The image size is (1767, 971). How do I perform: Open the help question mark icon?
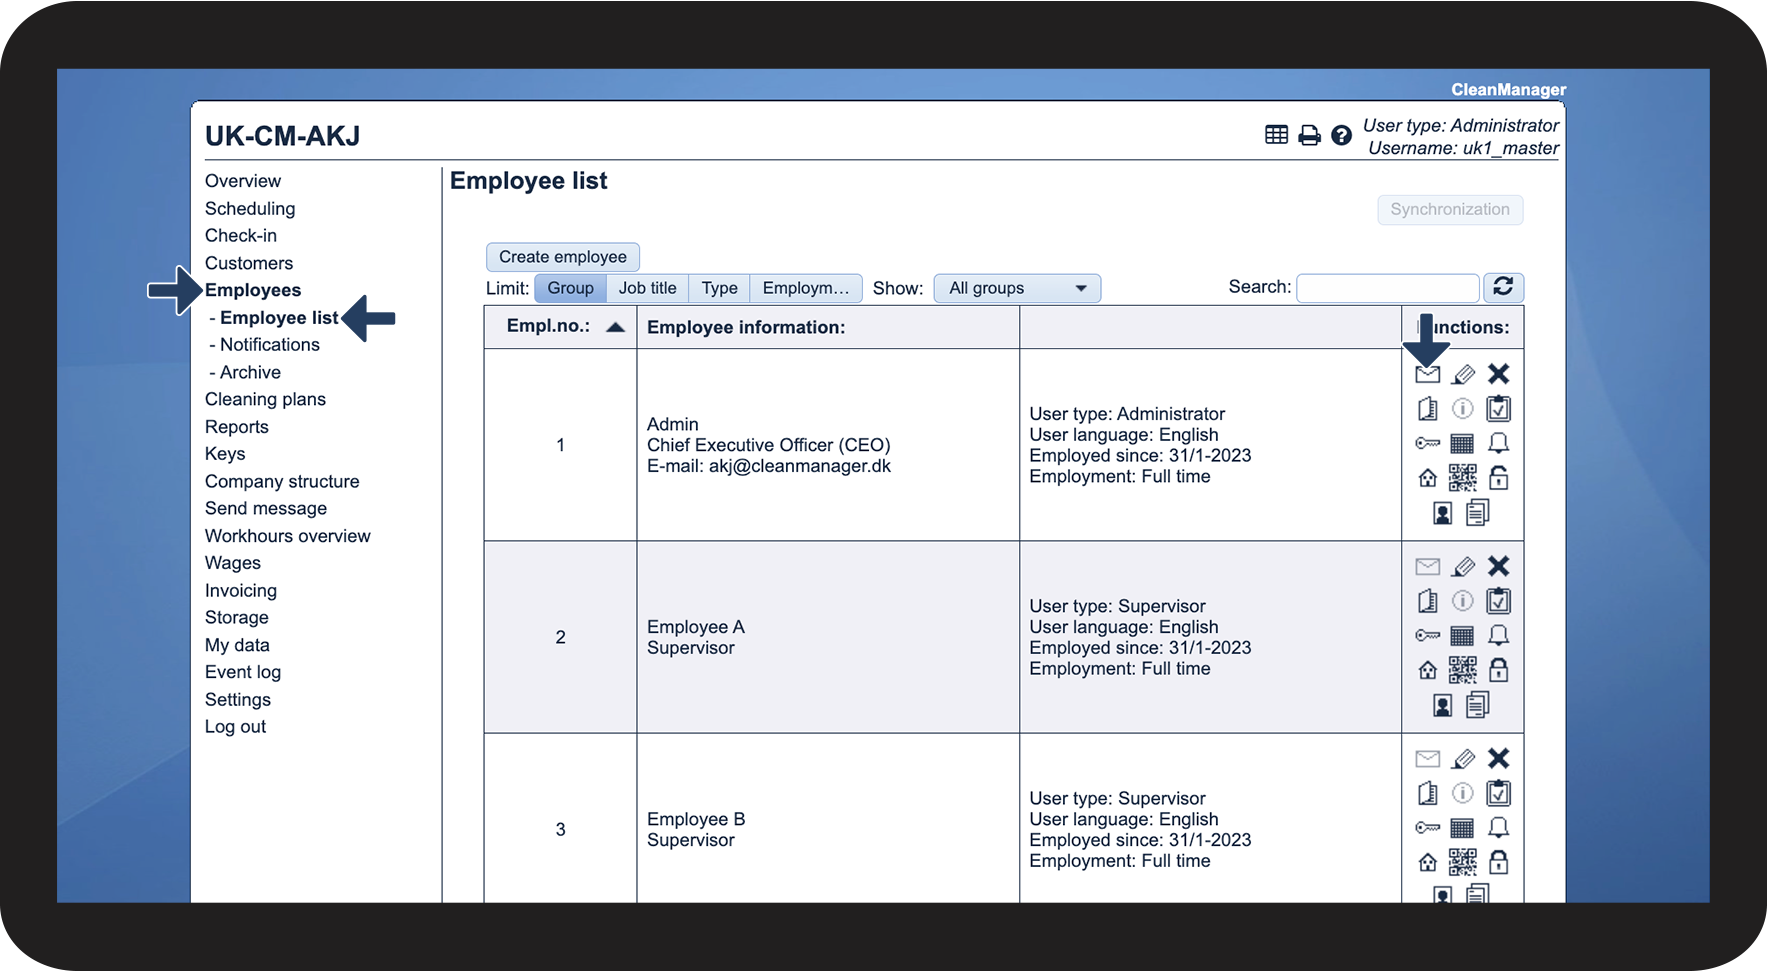1342,135
